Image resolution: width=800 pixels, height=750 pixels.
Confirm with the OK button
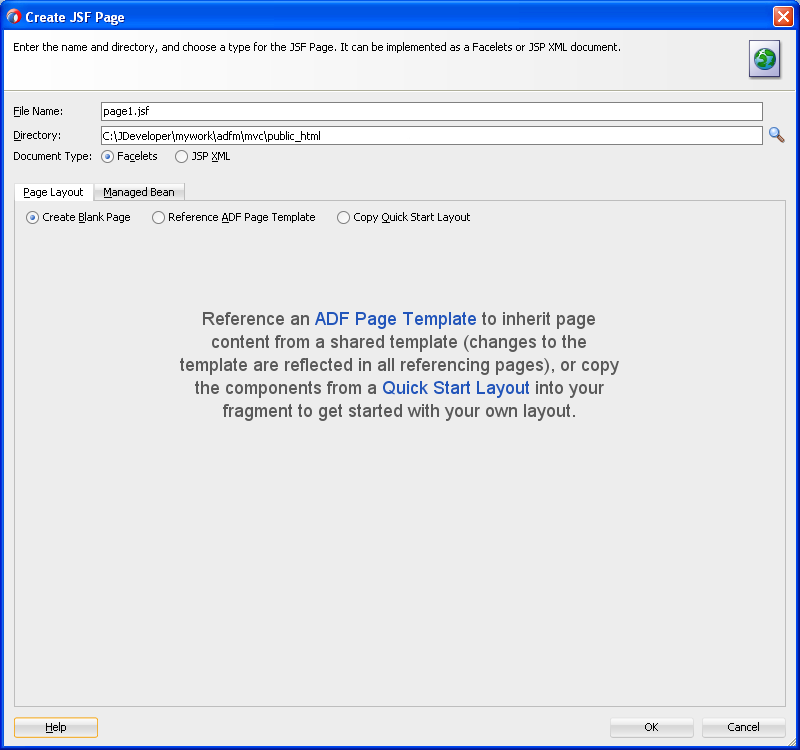(x=652, y=727)
